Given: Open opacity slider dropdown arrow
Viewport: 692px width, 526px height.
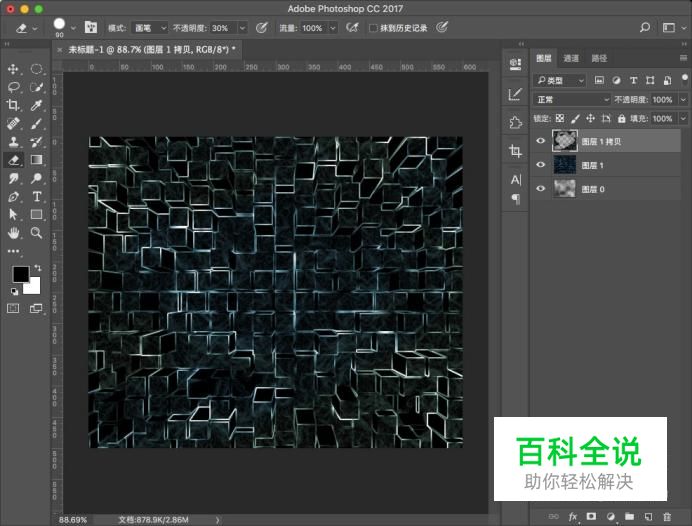Looking at the screenshot, I should [x=242, y=28].
